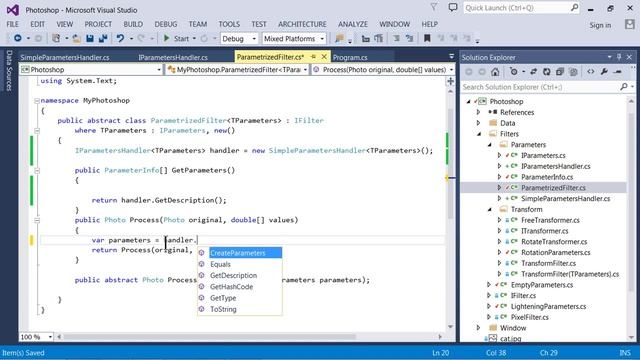The height and width of the screenshot is (360, 640).
Task: Click the editor split window icon
Action: click(x=451, y=81)
